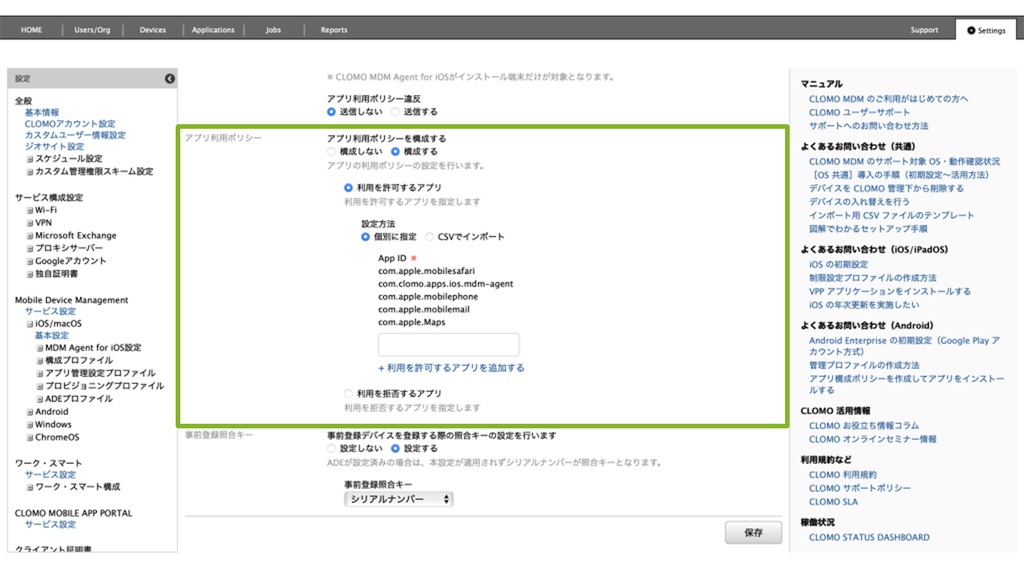
Task: Choose the CSVでインポート radio option
Action: click(430, 237)
